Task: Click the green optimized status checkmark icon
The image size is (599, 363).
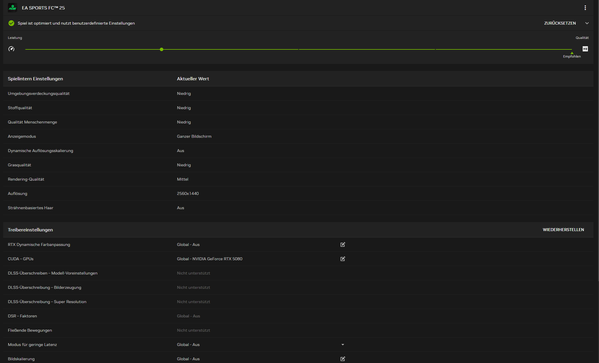Action: 11,23
